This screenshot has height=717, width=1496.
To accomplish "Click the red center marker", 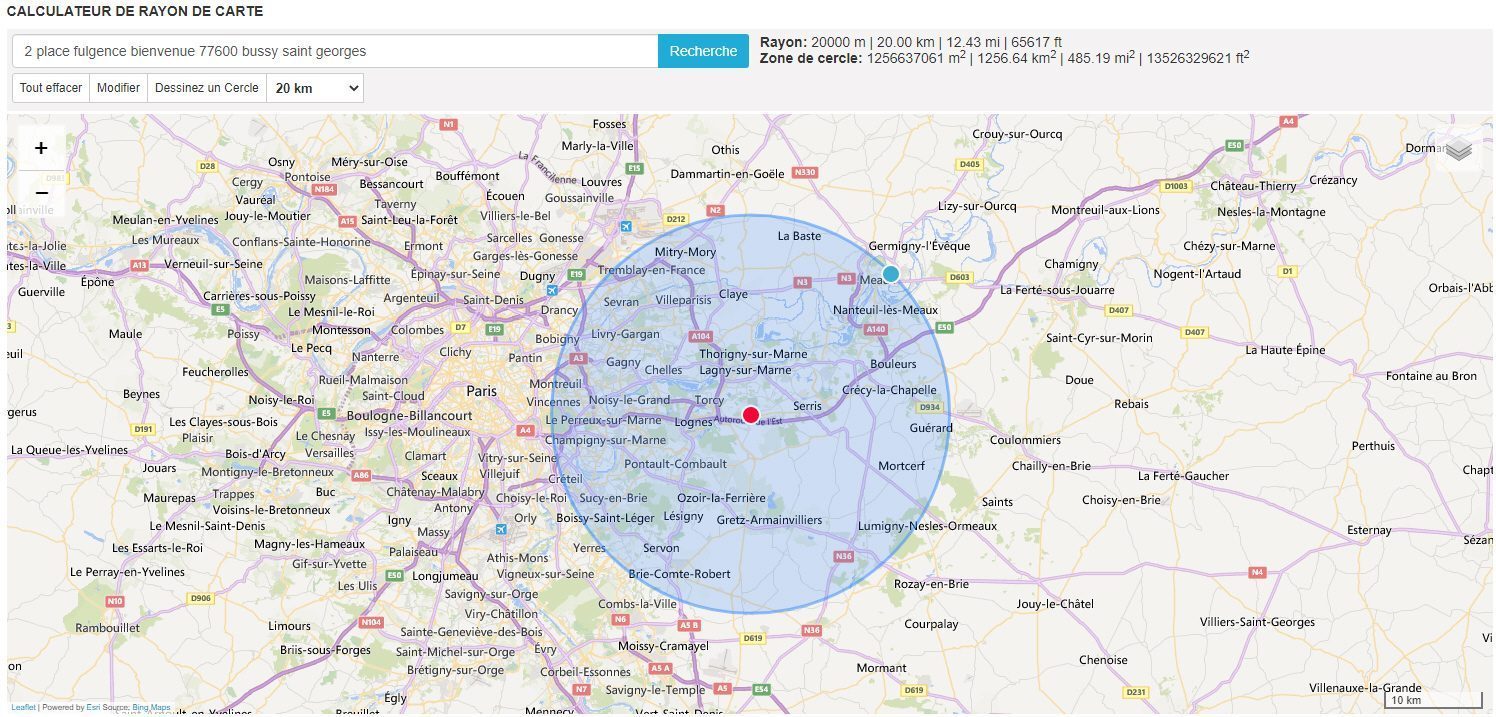I will (x=751, y=415).
